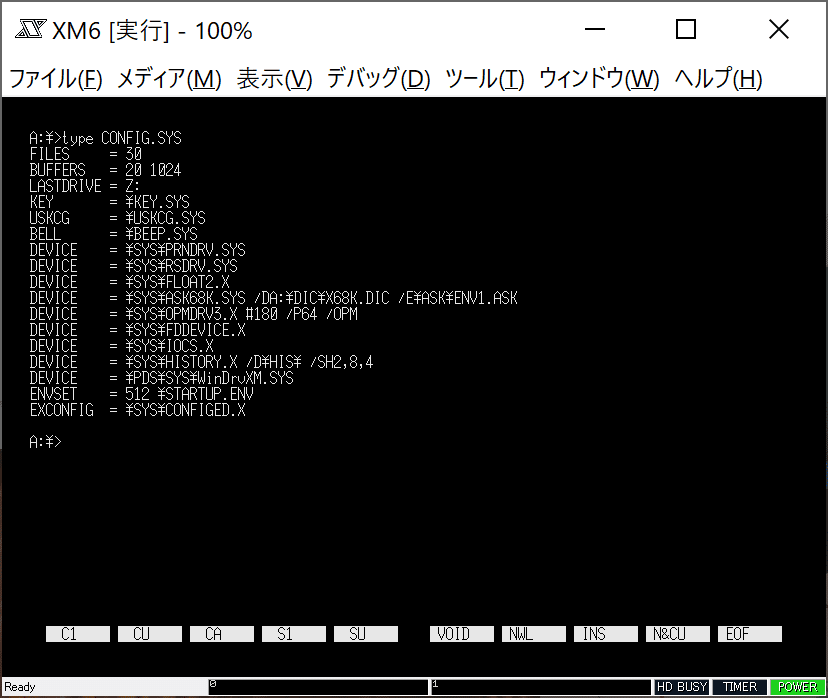This screenshot has width=828, height=698.
Task: Click the '¥SYS¥FLOAT2.X' device line
Action: [x=129, y=282]
